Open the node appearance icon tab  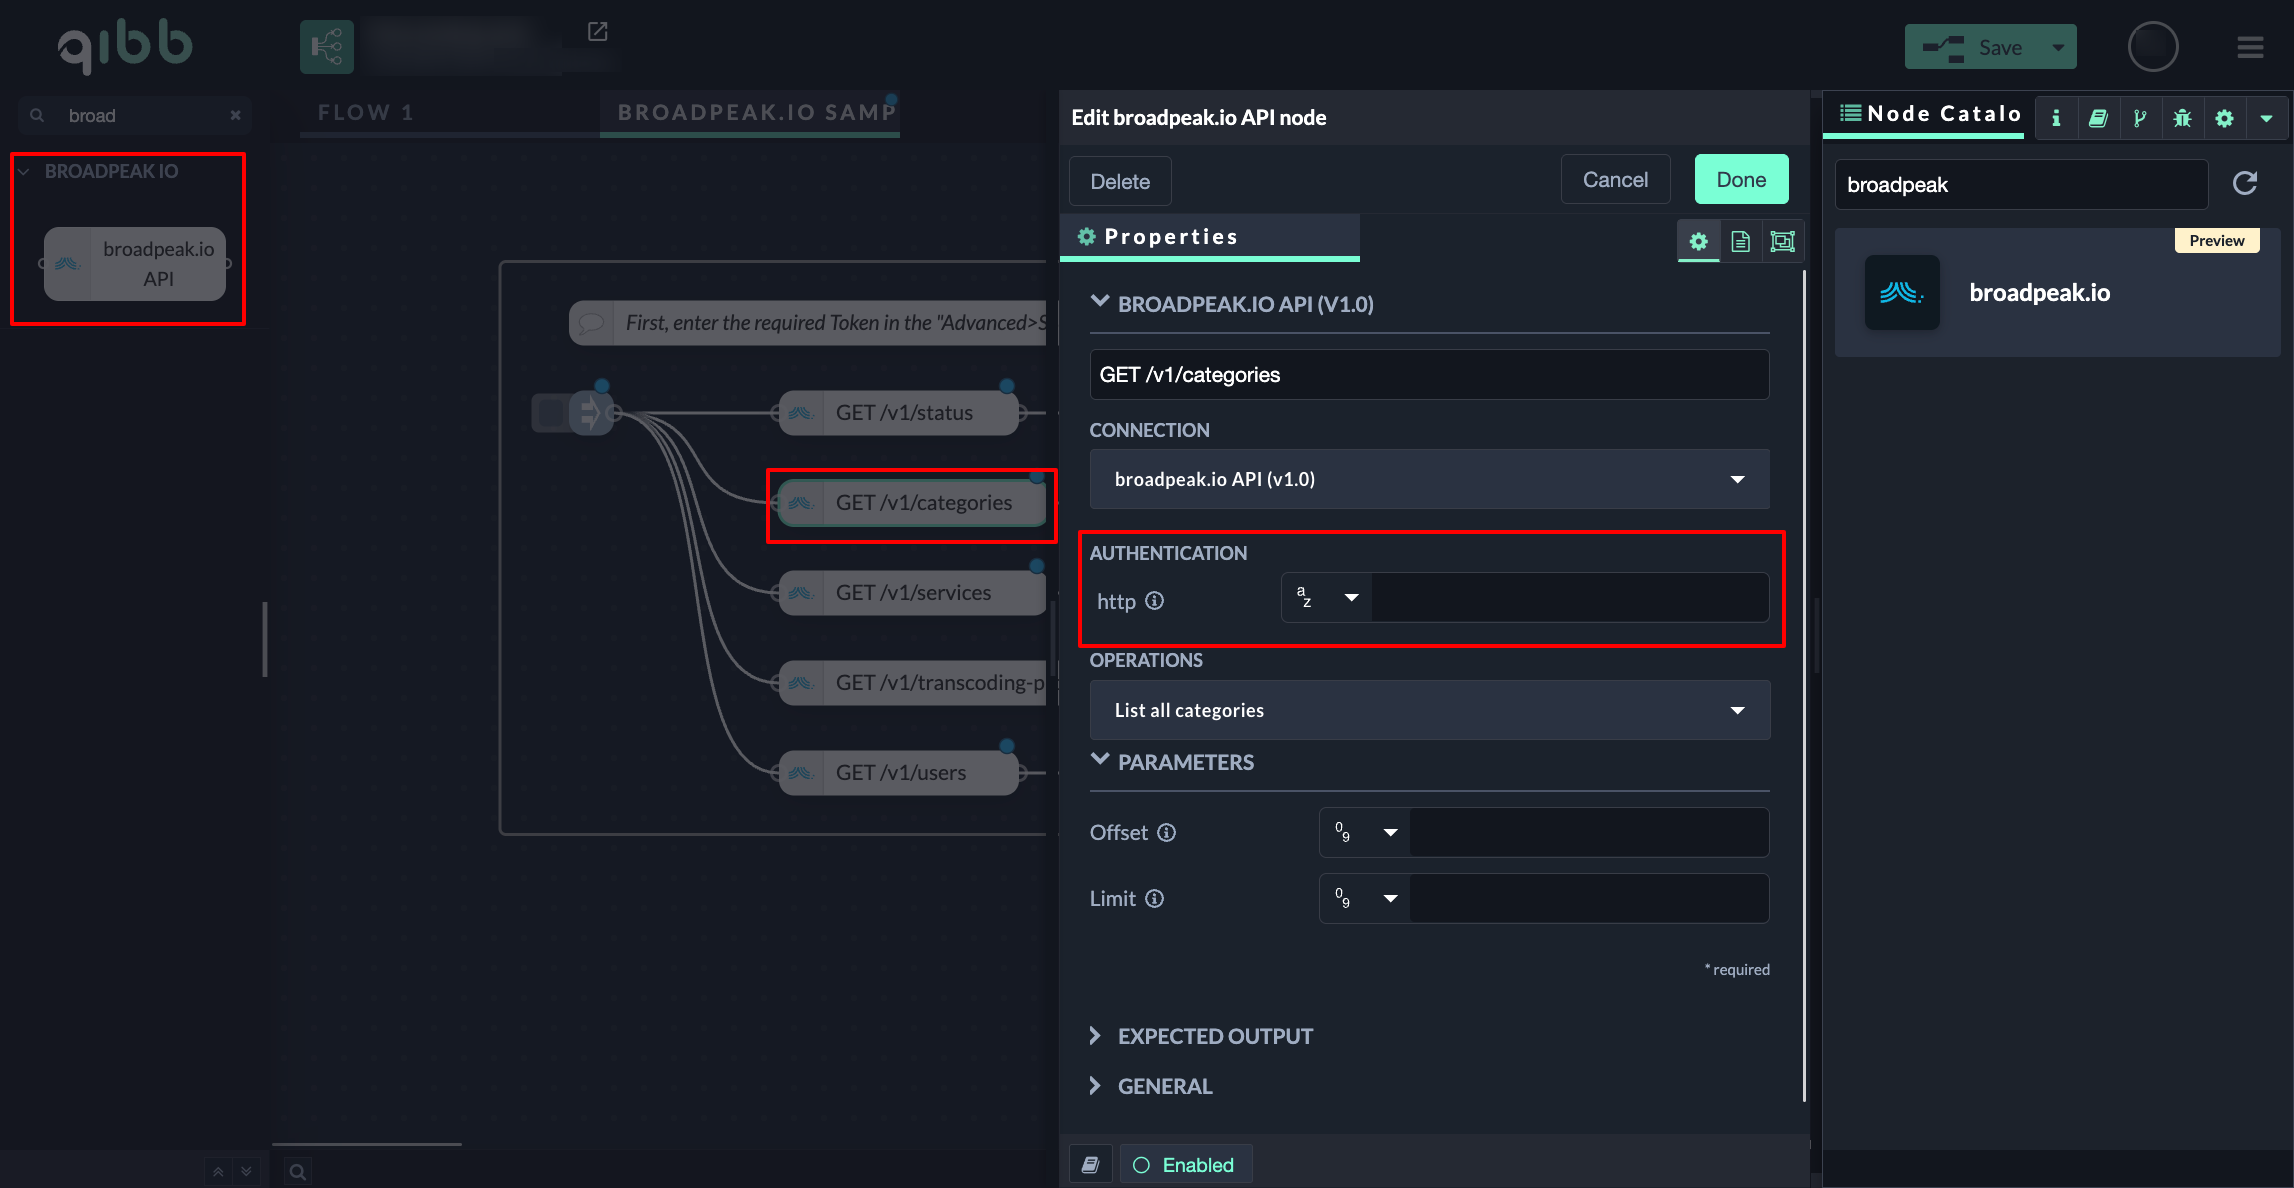(1782, 241)
